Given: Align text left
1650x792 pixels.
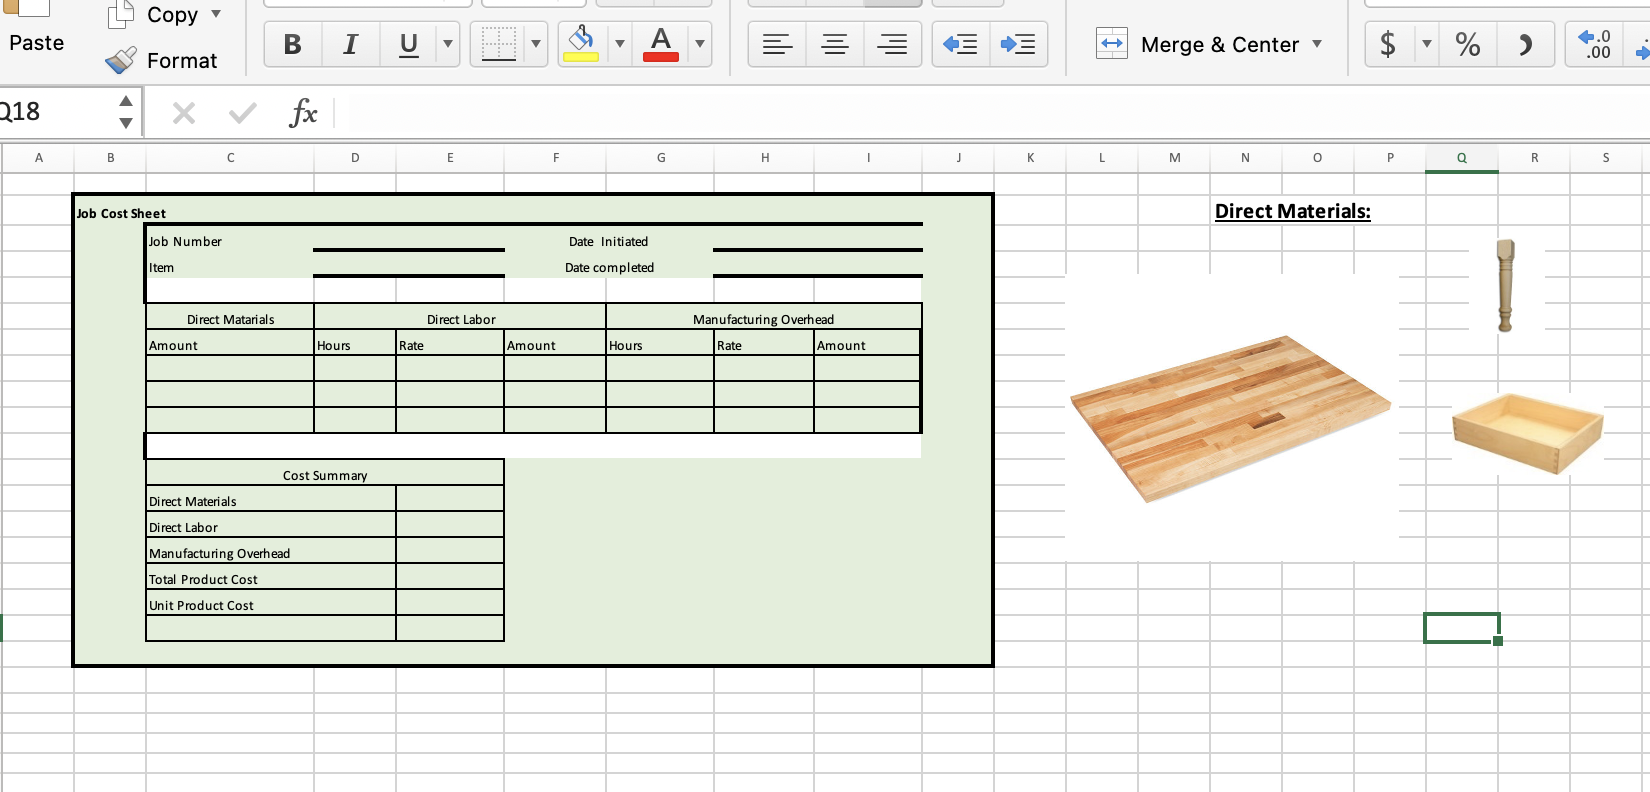Looking at the screenshot, I should point(777,44).
